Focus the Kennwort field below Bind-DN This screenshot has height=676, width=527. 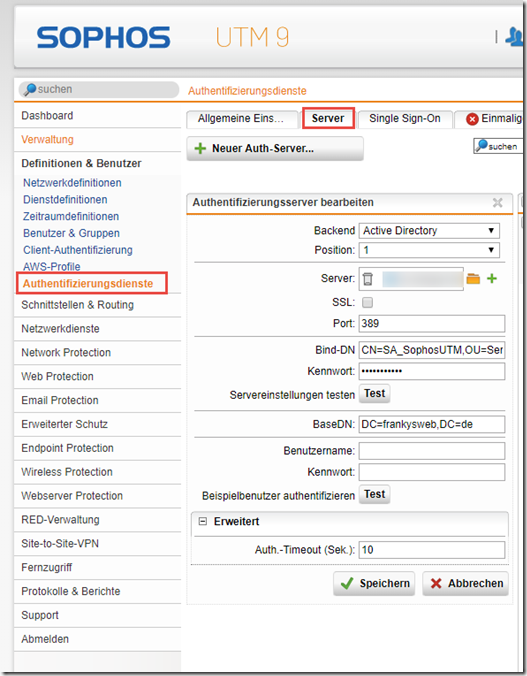click(432, 371)
